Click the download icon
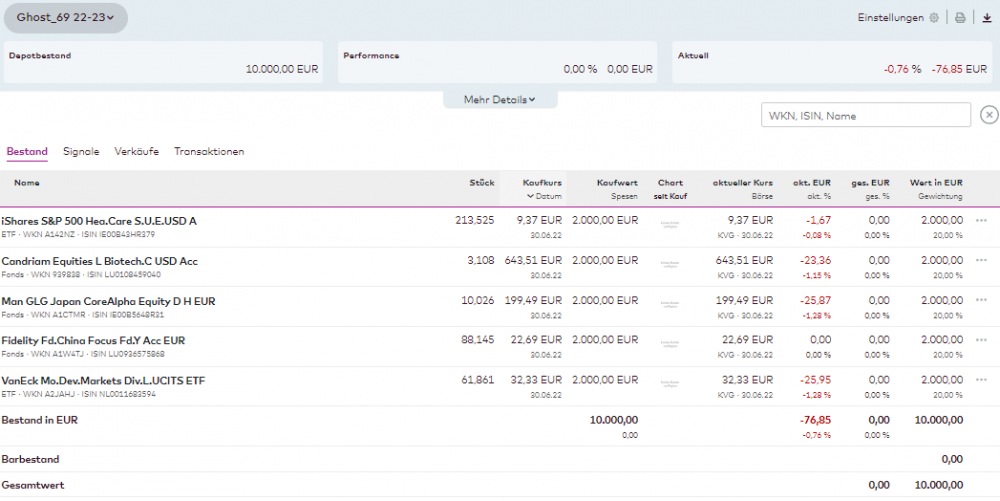 point(987,18)
